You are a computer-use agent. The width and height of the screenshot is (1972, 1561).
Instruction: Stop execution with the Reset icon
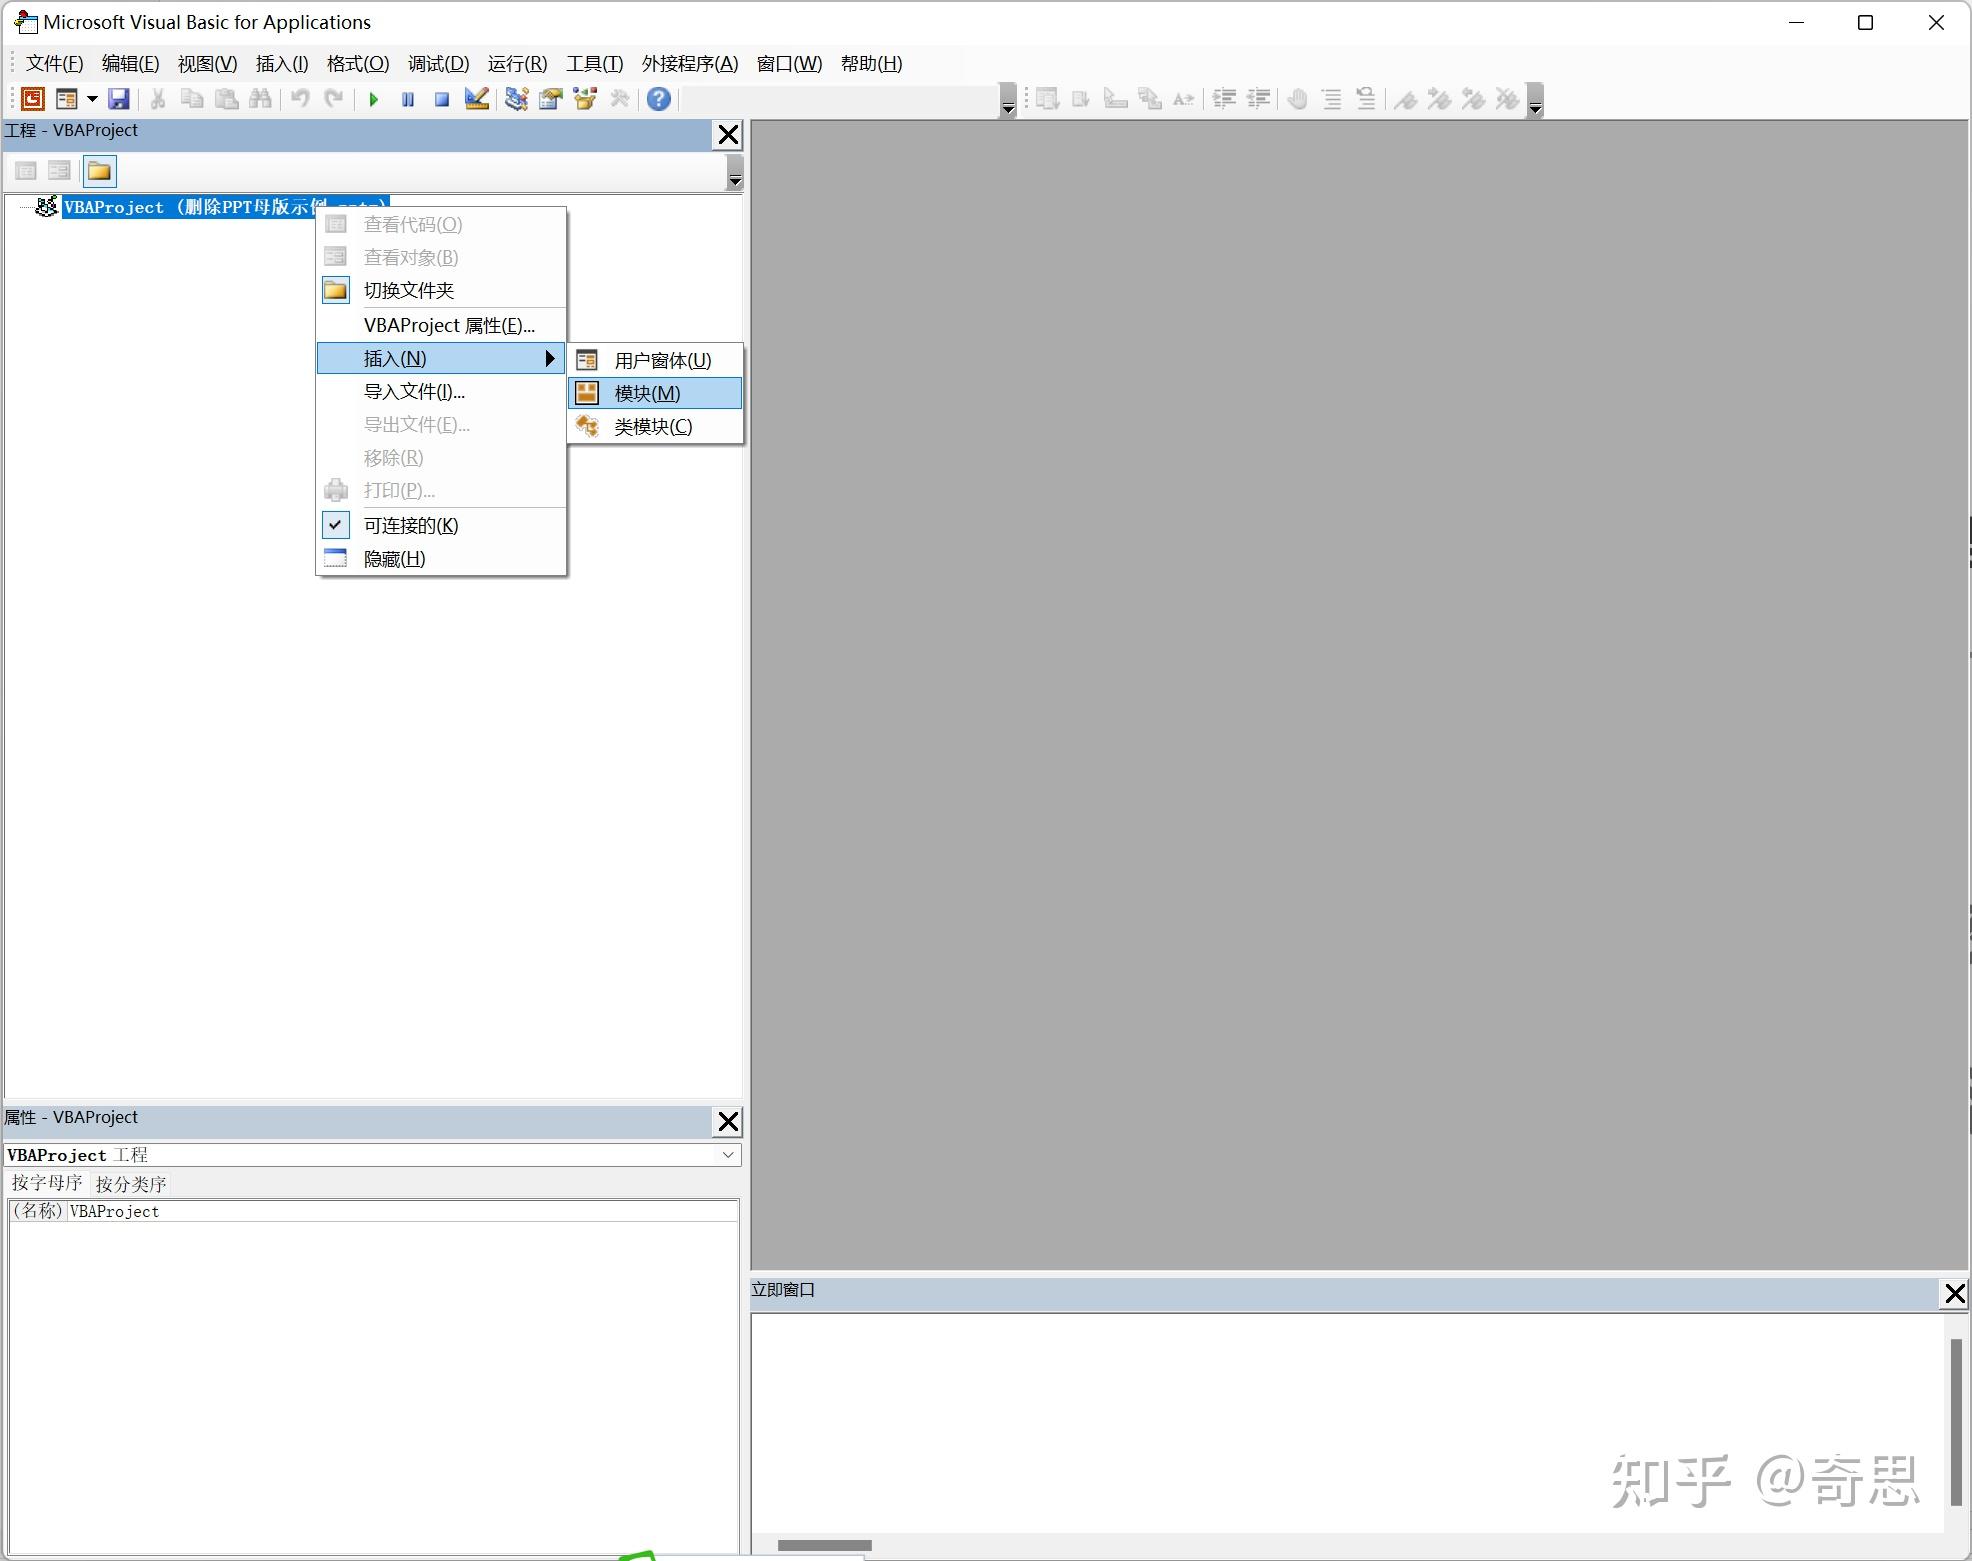(x=441, y=99)
